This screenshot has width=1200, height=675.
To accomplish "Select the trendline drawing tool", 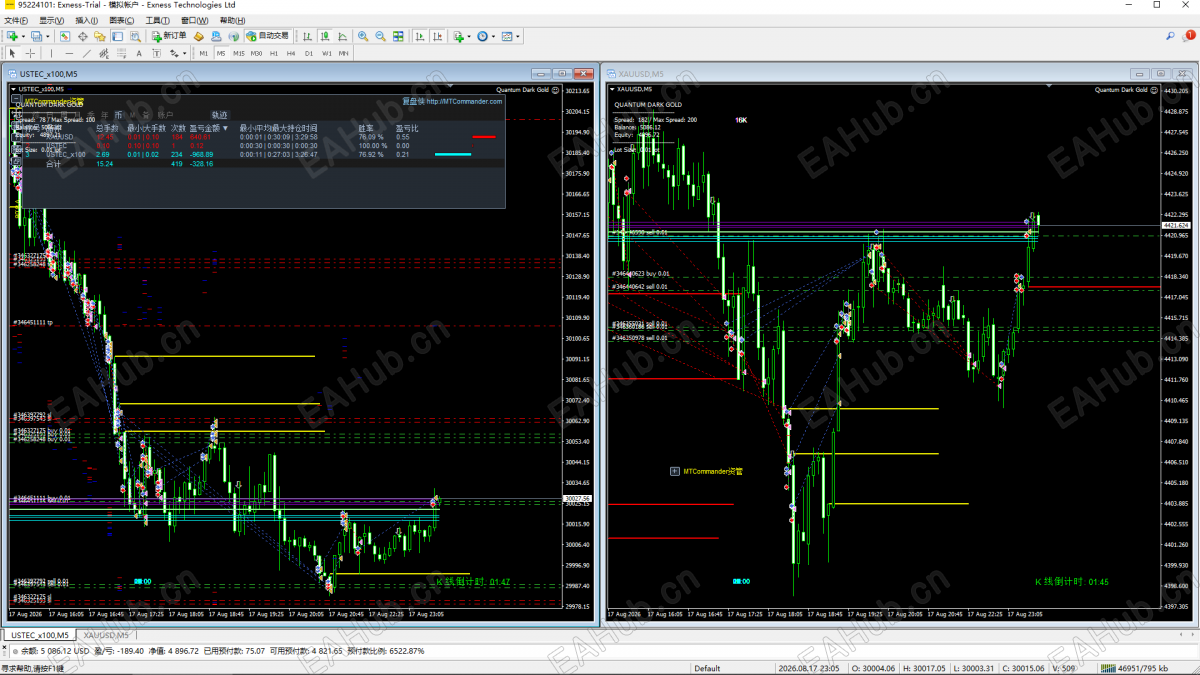I will [x=87, y=53].
